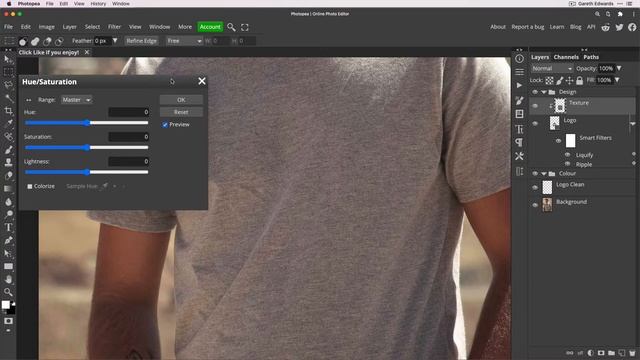Select the Eraser tool

pyautogui.click(x=8, y=176)
